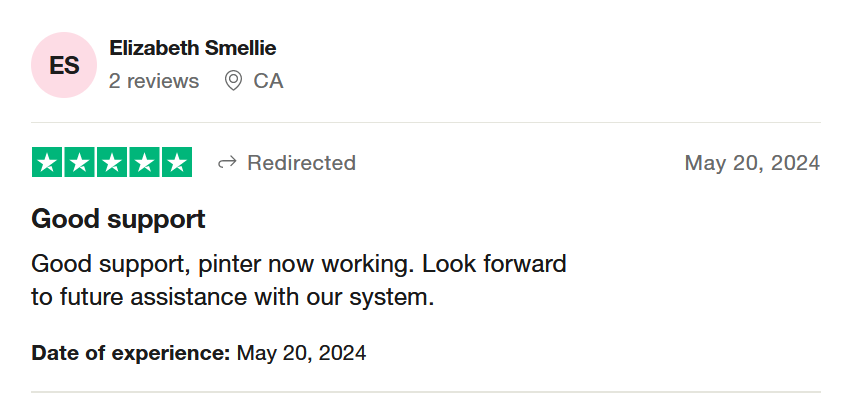The width and height of the screenshot is (853, 394).
Task: Click the '2 reviews' count text
Action: [x=154, y=81]
